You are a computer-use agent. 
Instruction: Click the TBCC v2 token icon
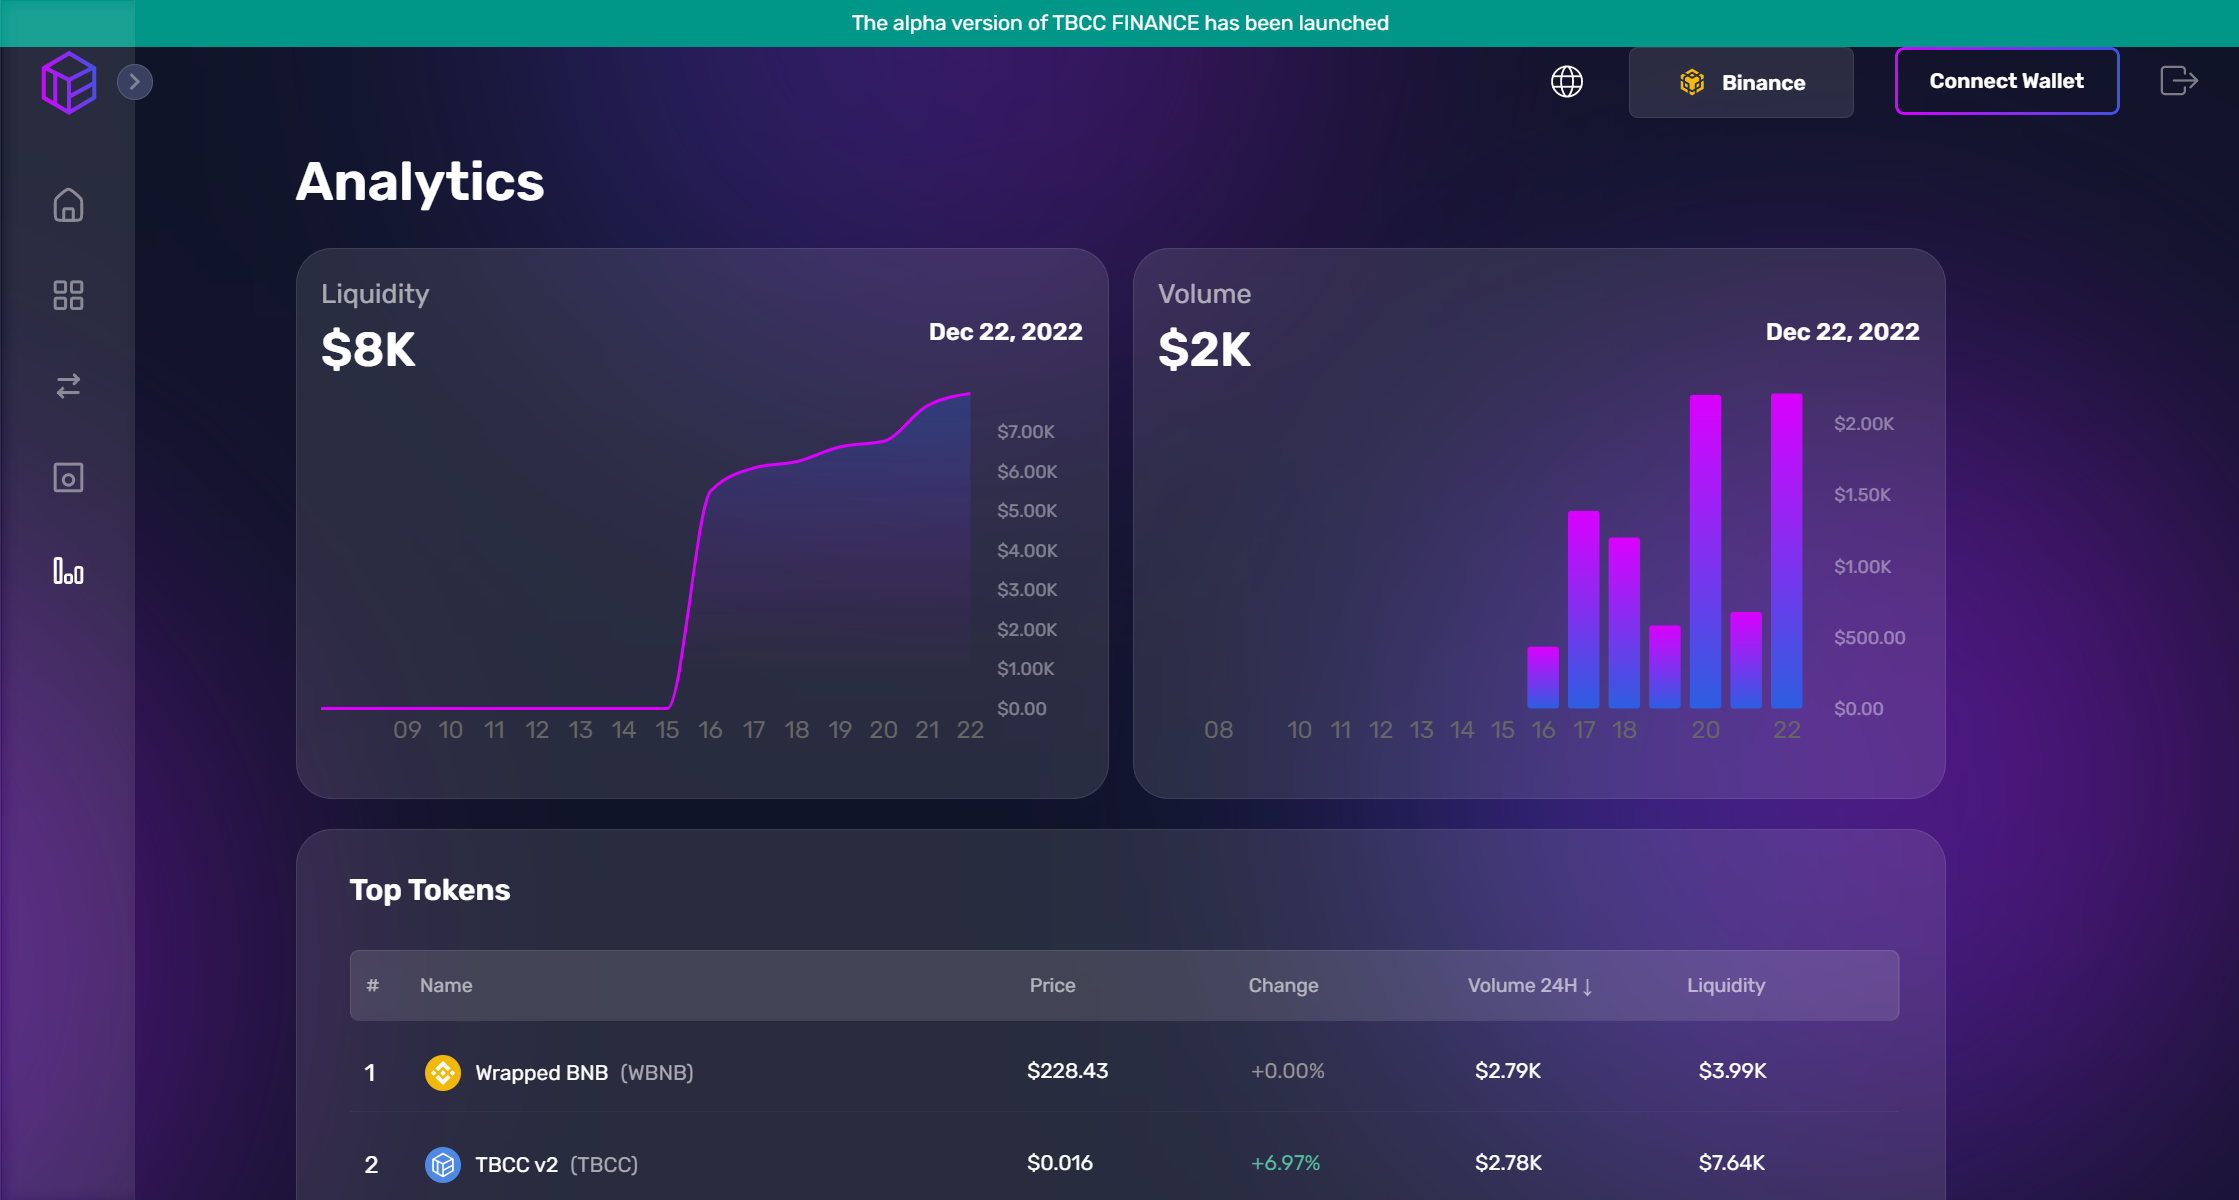coord(443,1164)
